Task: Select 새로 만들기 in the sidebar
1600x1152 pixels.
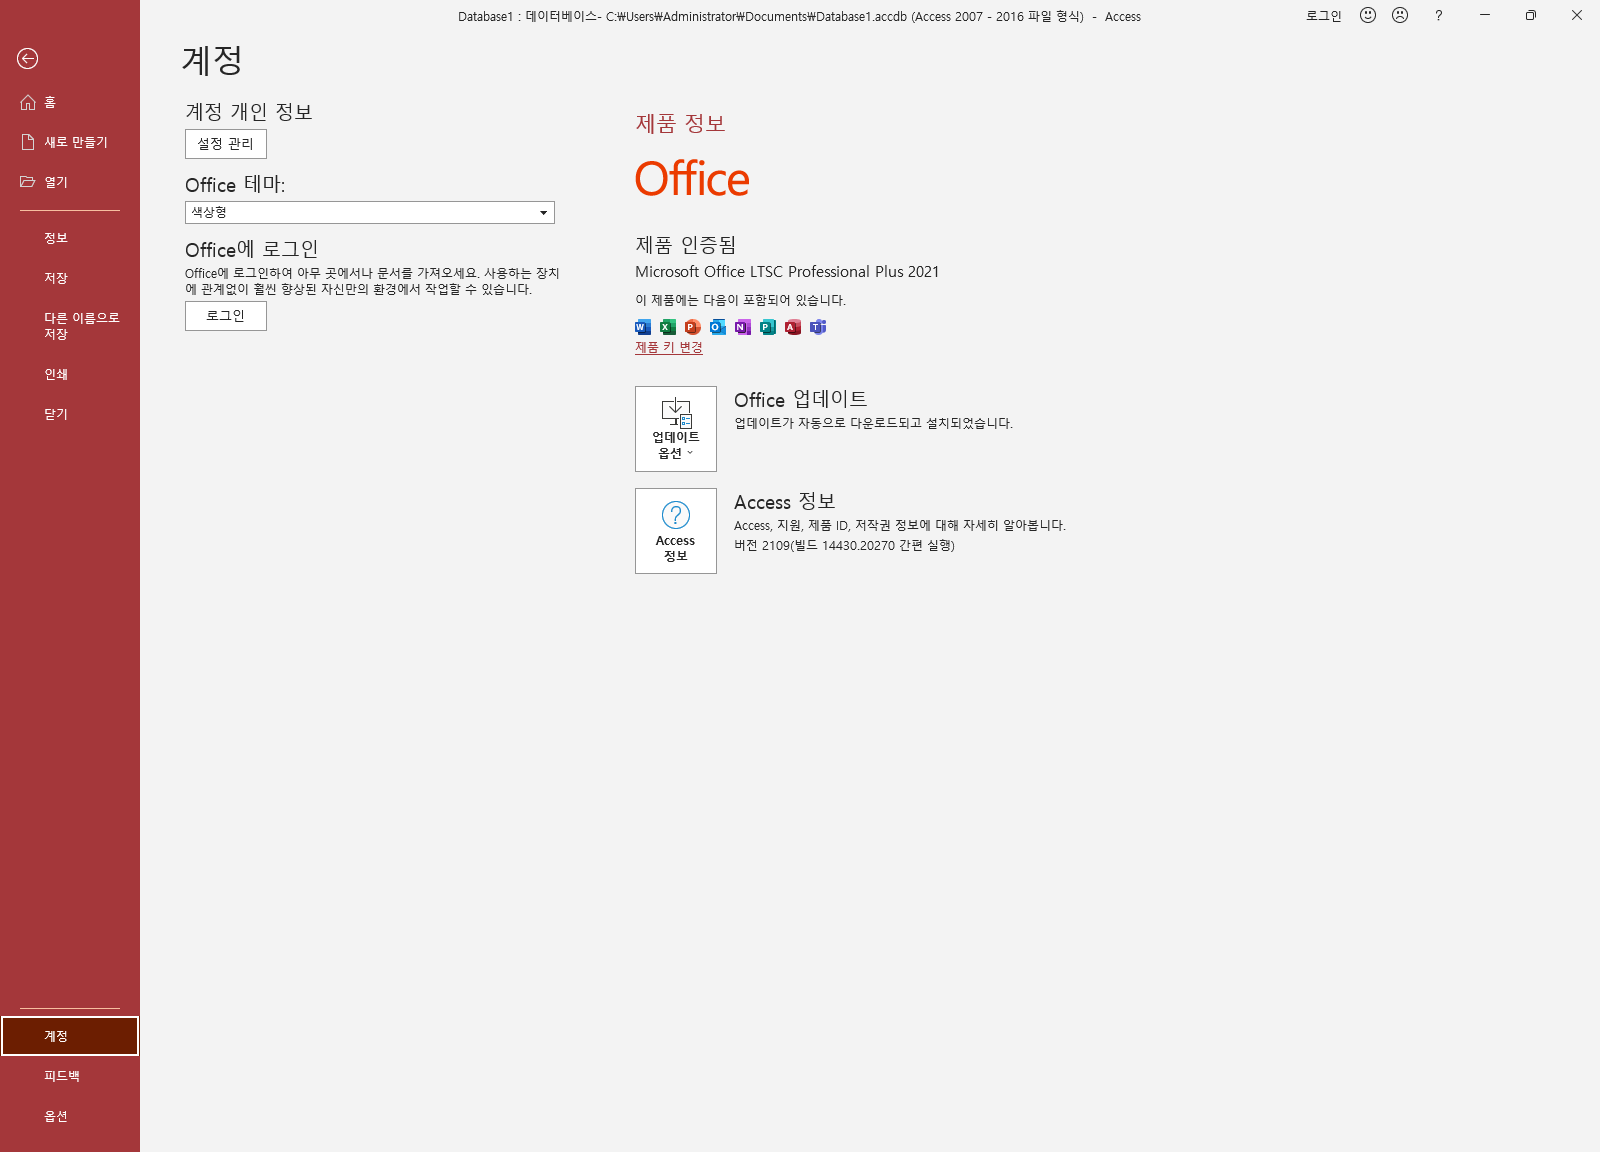Action: pyautogui.click(x=70, y=142)
